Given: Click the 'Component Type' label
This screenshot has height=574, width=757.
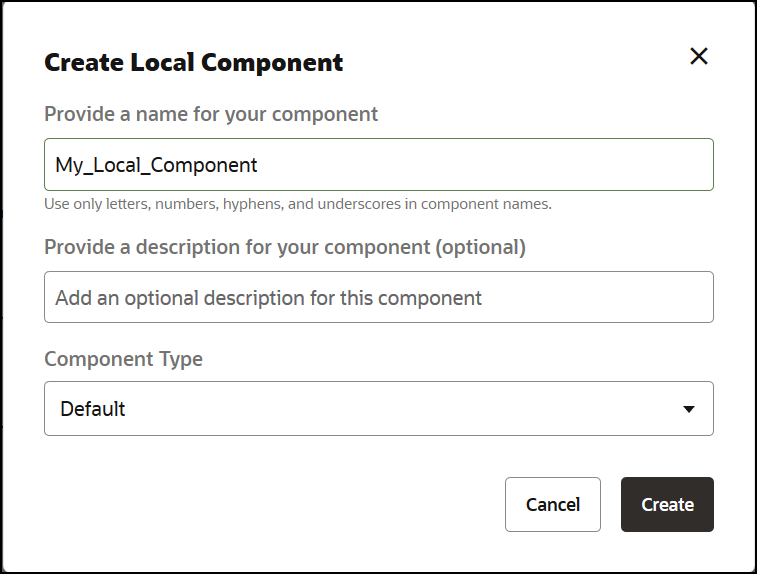Looking at the screenshot, I should click(x=123, y=359).
